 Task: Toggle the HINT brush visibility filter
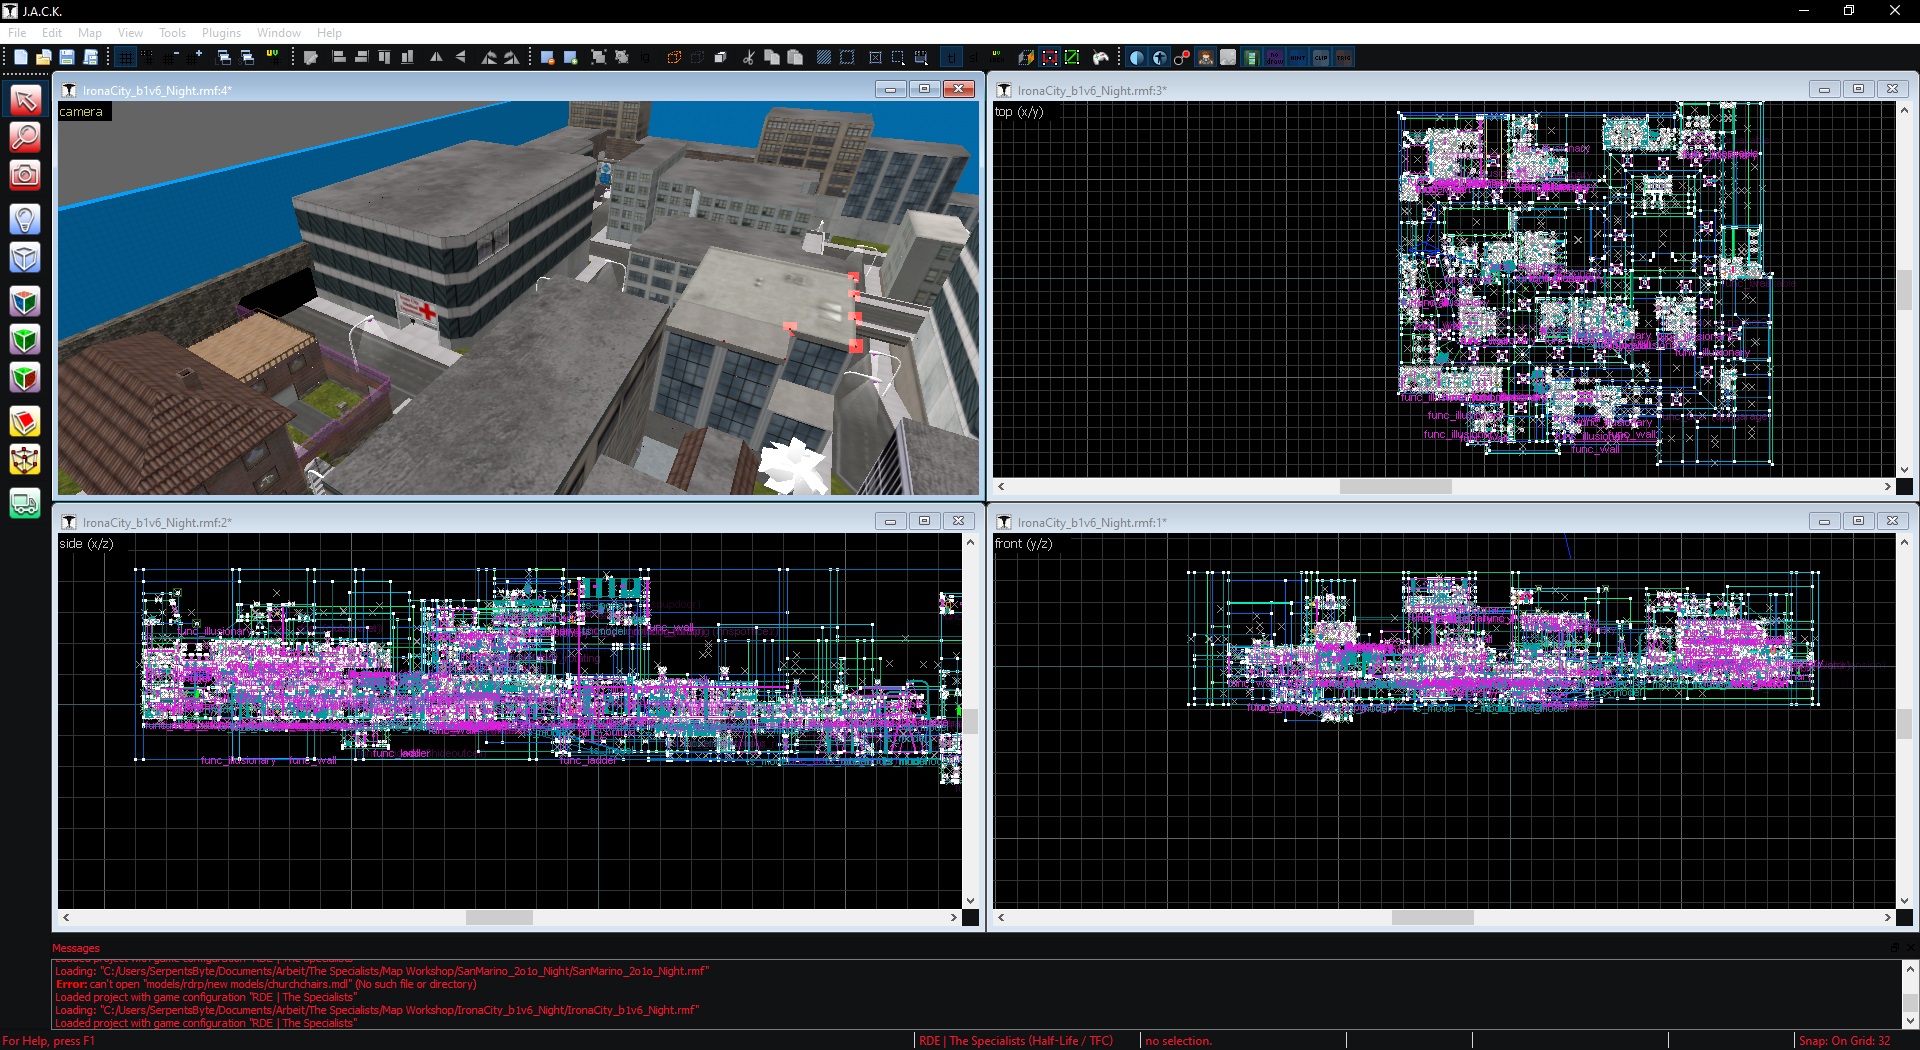[x=1298, y=58]
